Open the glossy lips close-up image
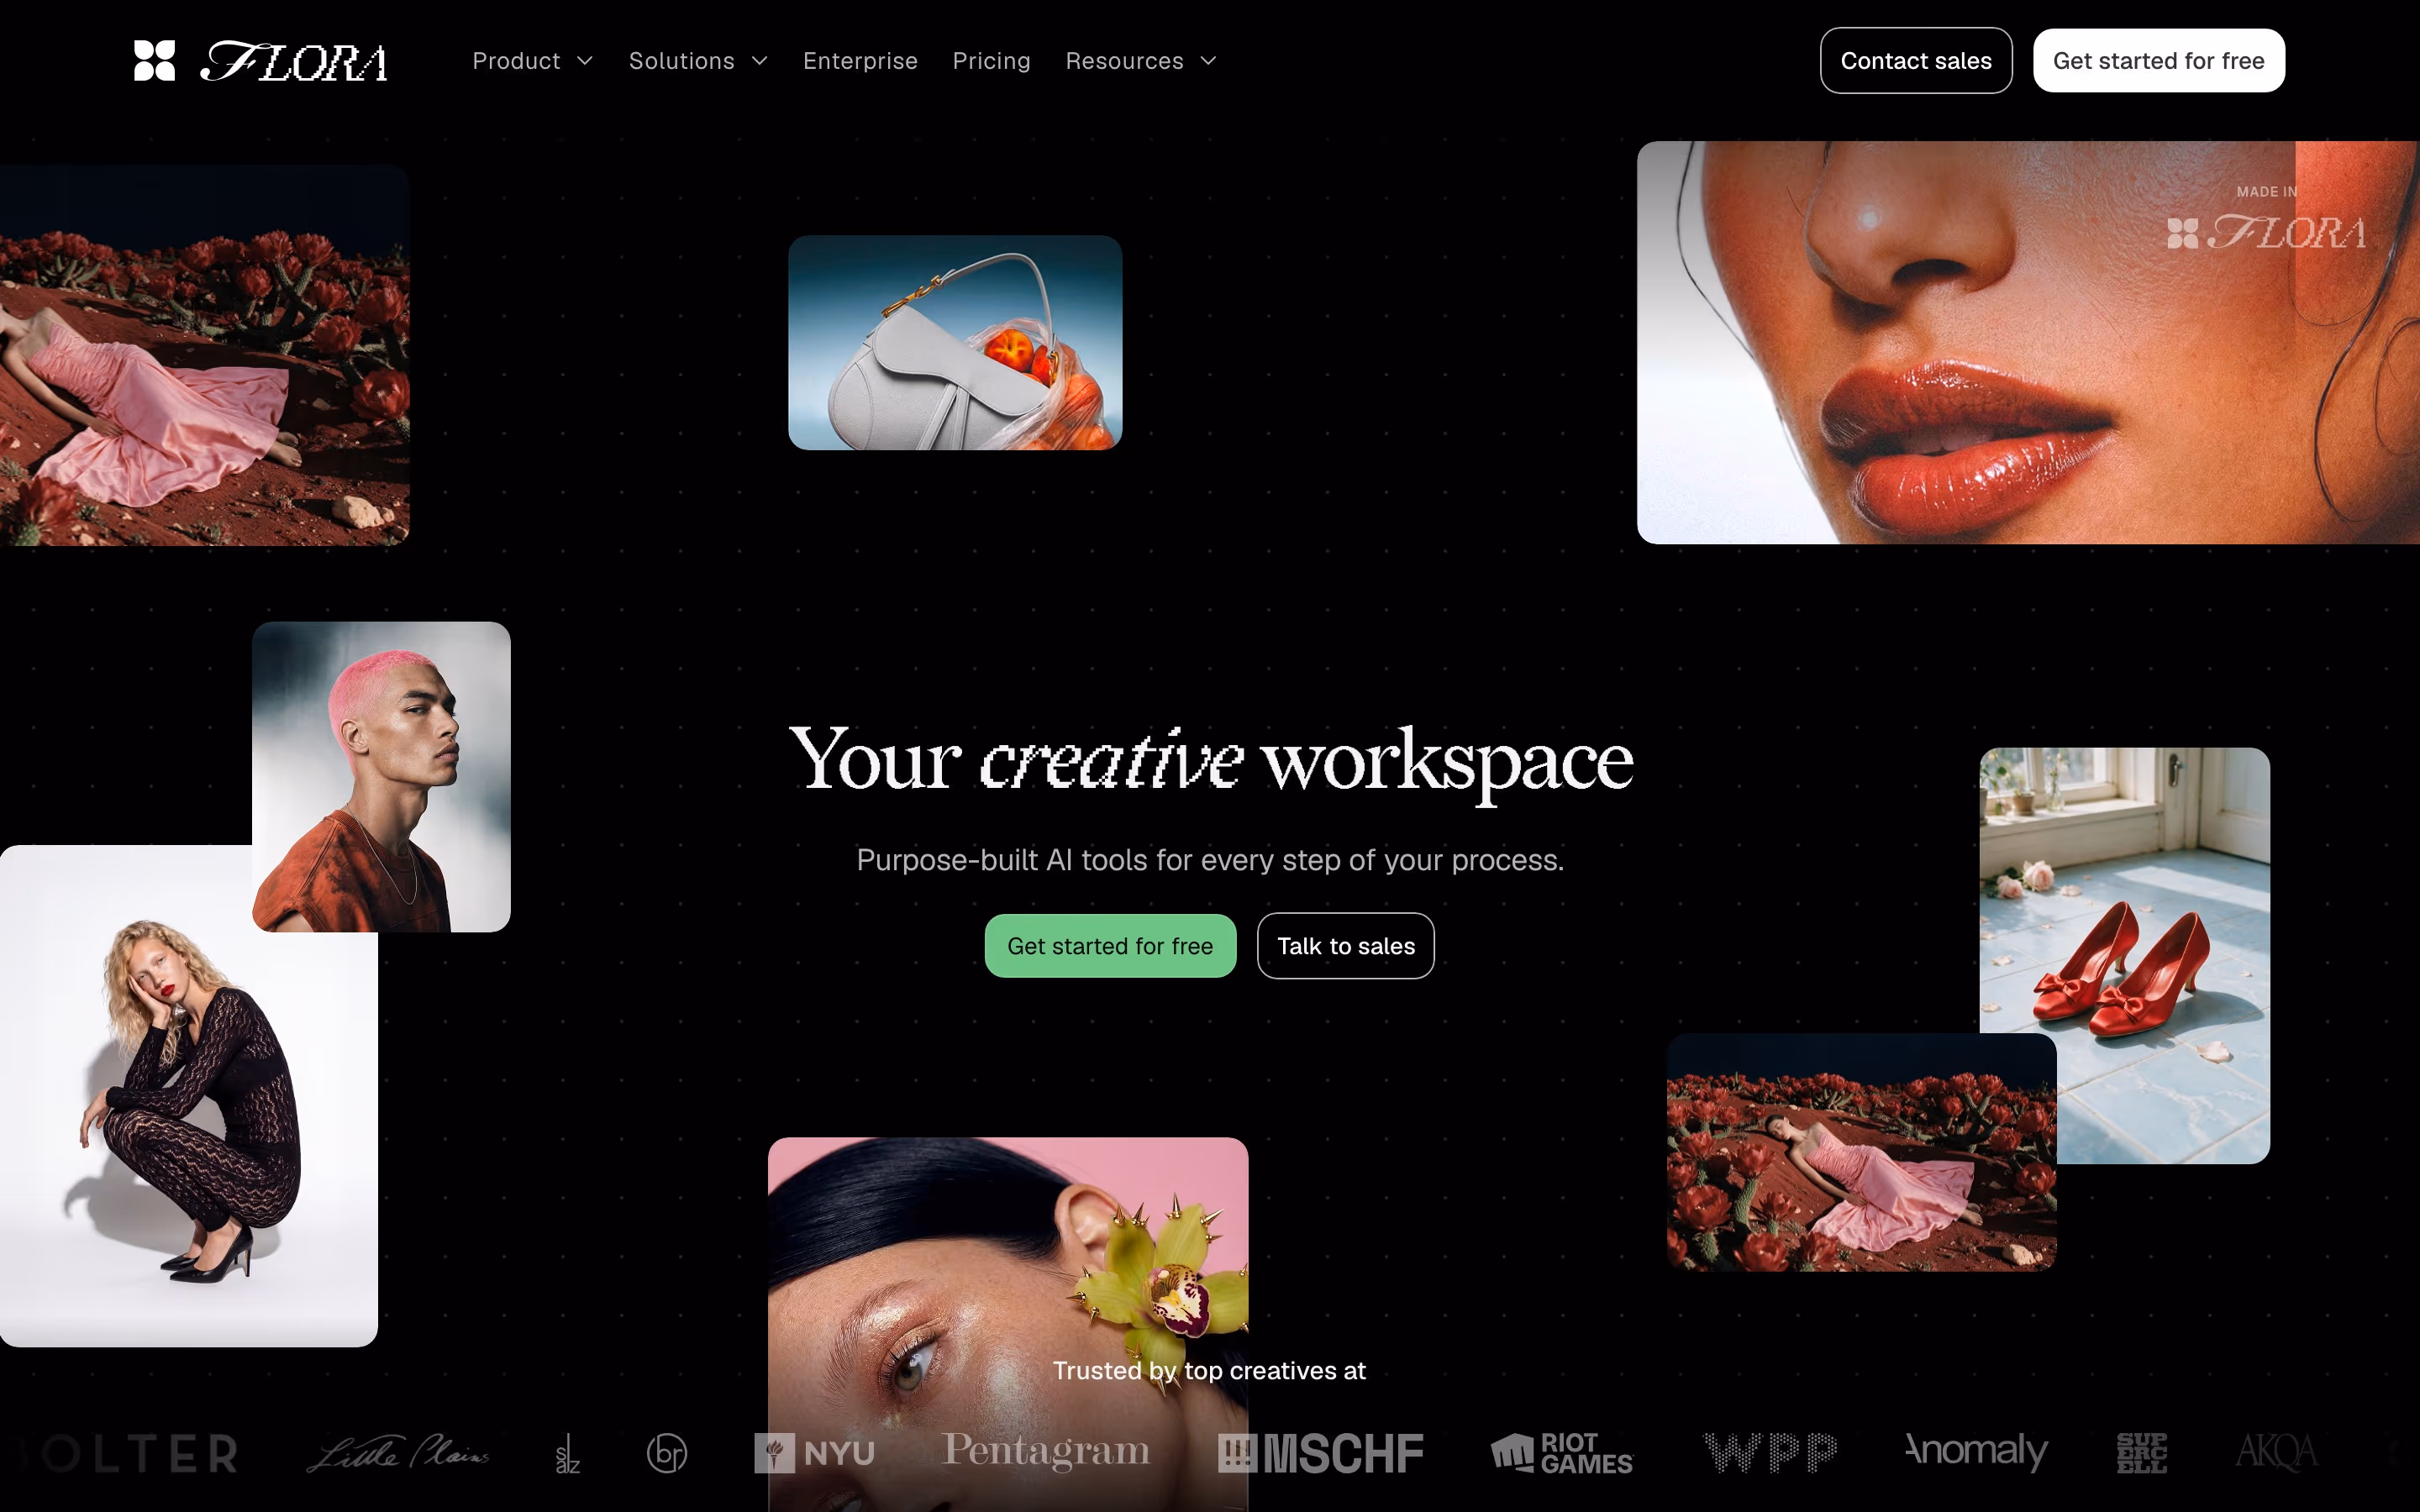This screenshot has height=1512, width=2420. point(2028,343)
